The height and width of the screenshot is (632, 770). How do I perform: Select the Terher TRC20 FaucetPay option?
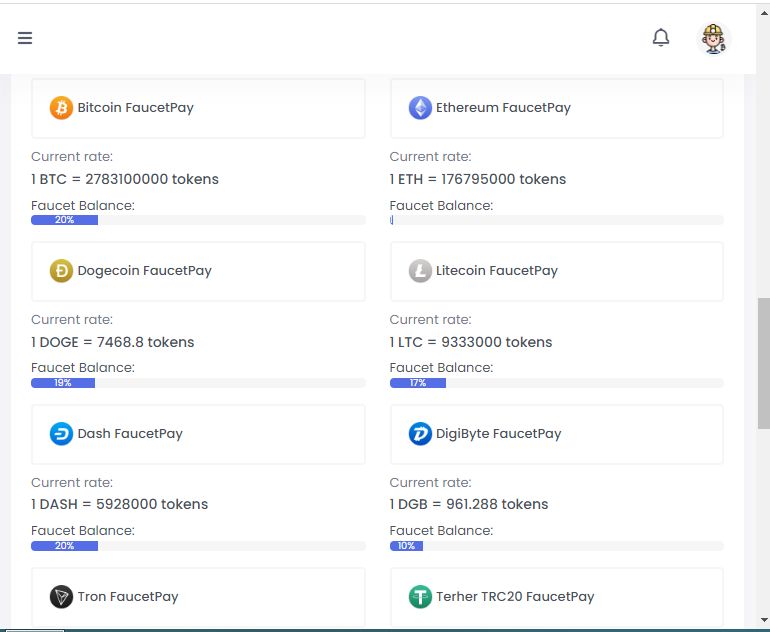pos(557,598)
